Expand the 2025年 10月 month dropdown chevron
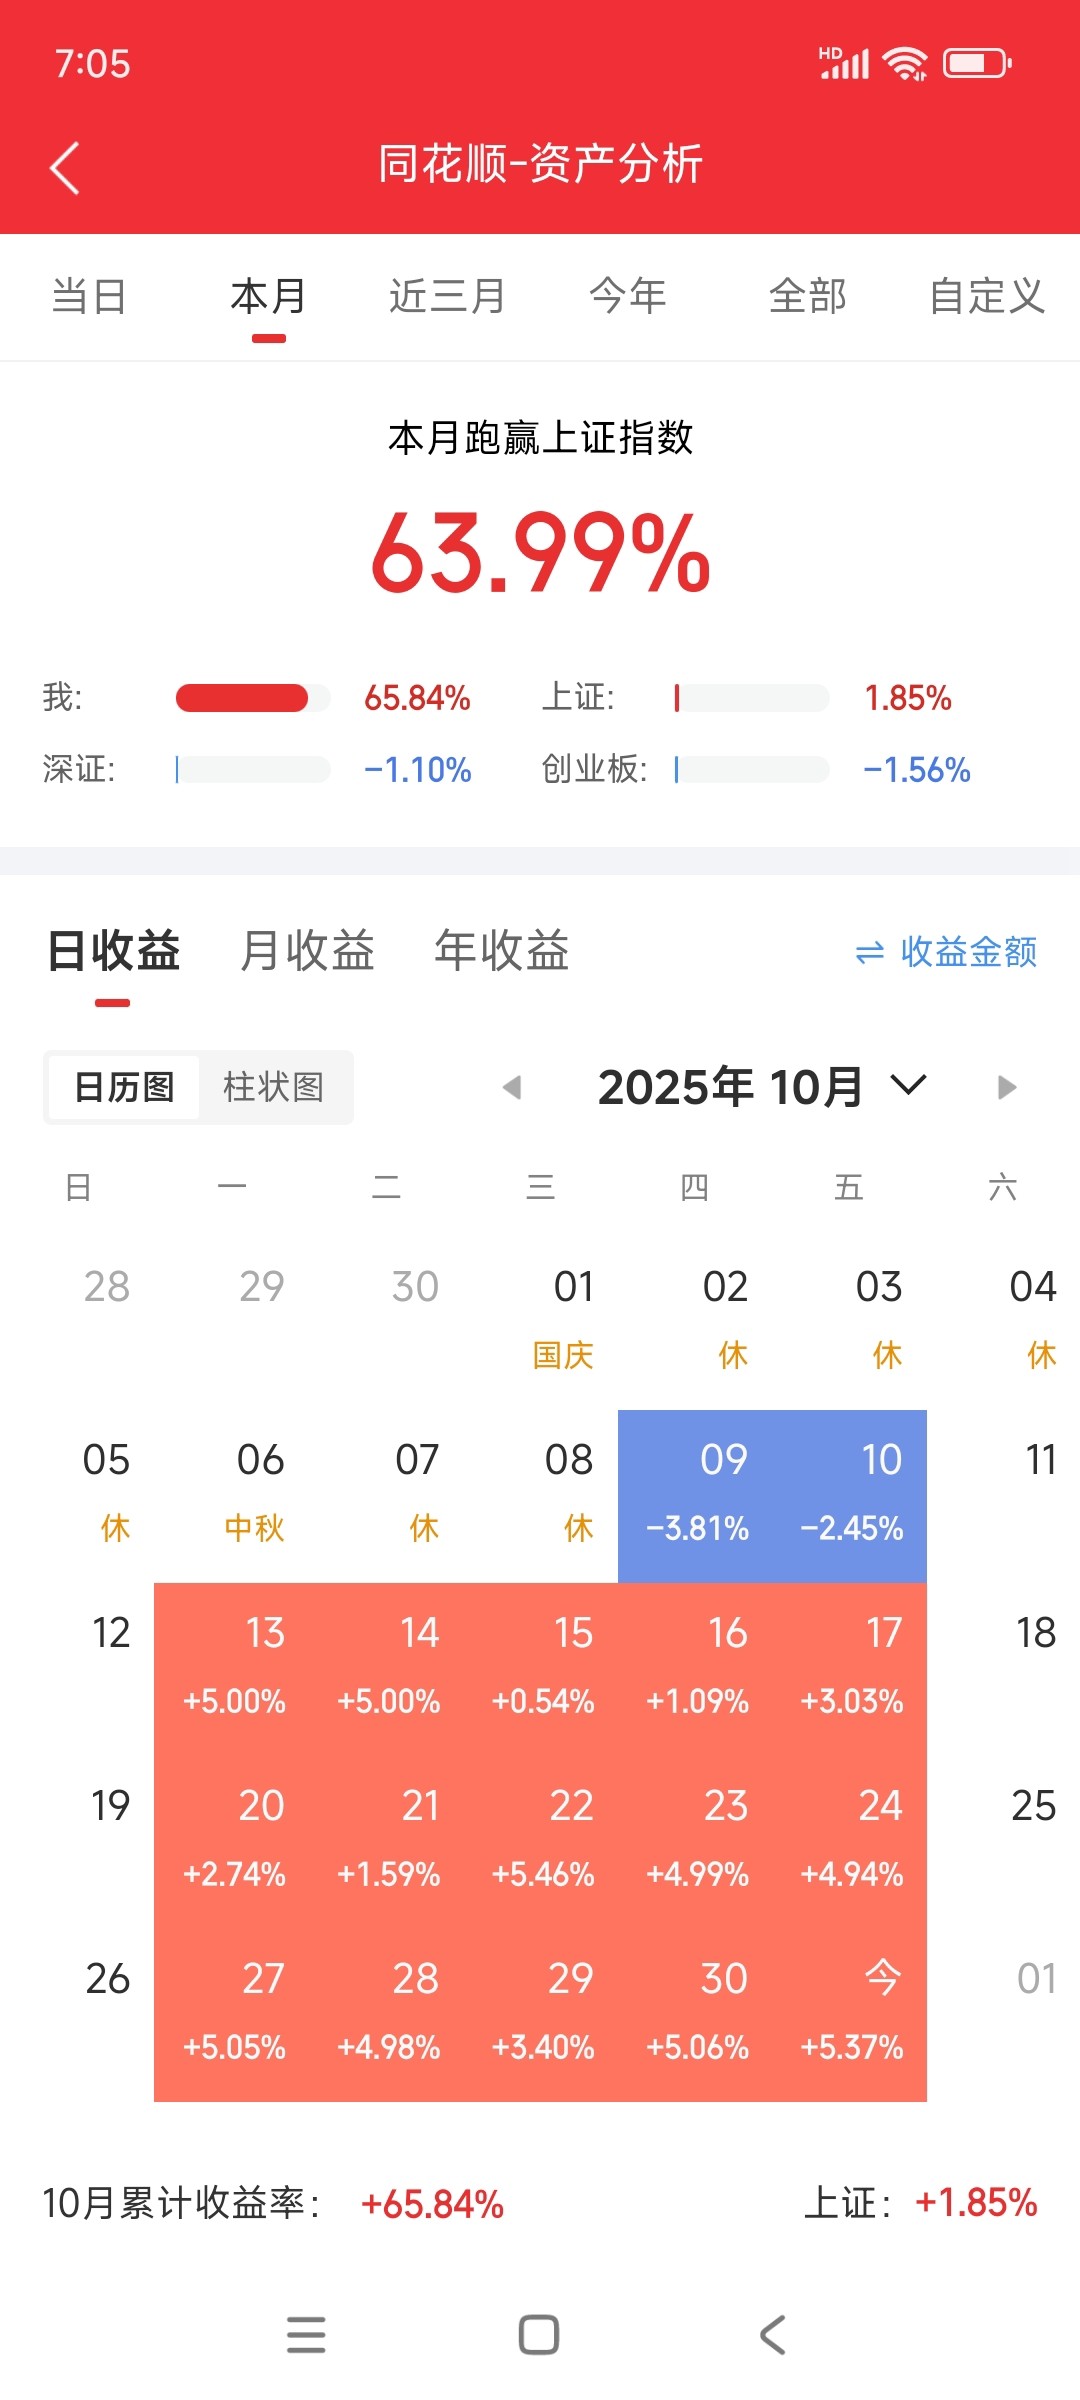Image resolution: width=1080 pixels, height=2400 pixels. tap(908, 1085)
